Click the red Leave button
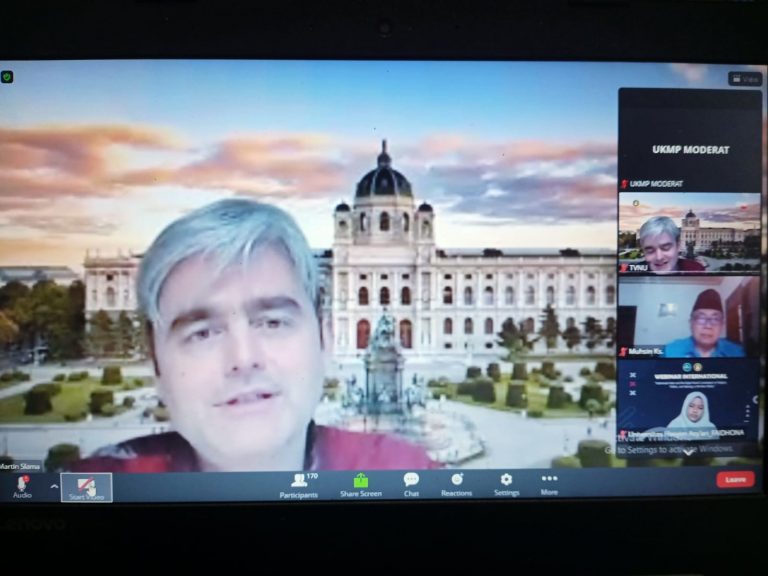This screenshot has height=576, width=768. tap(735, 480)
